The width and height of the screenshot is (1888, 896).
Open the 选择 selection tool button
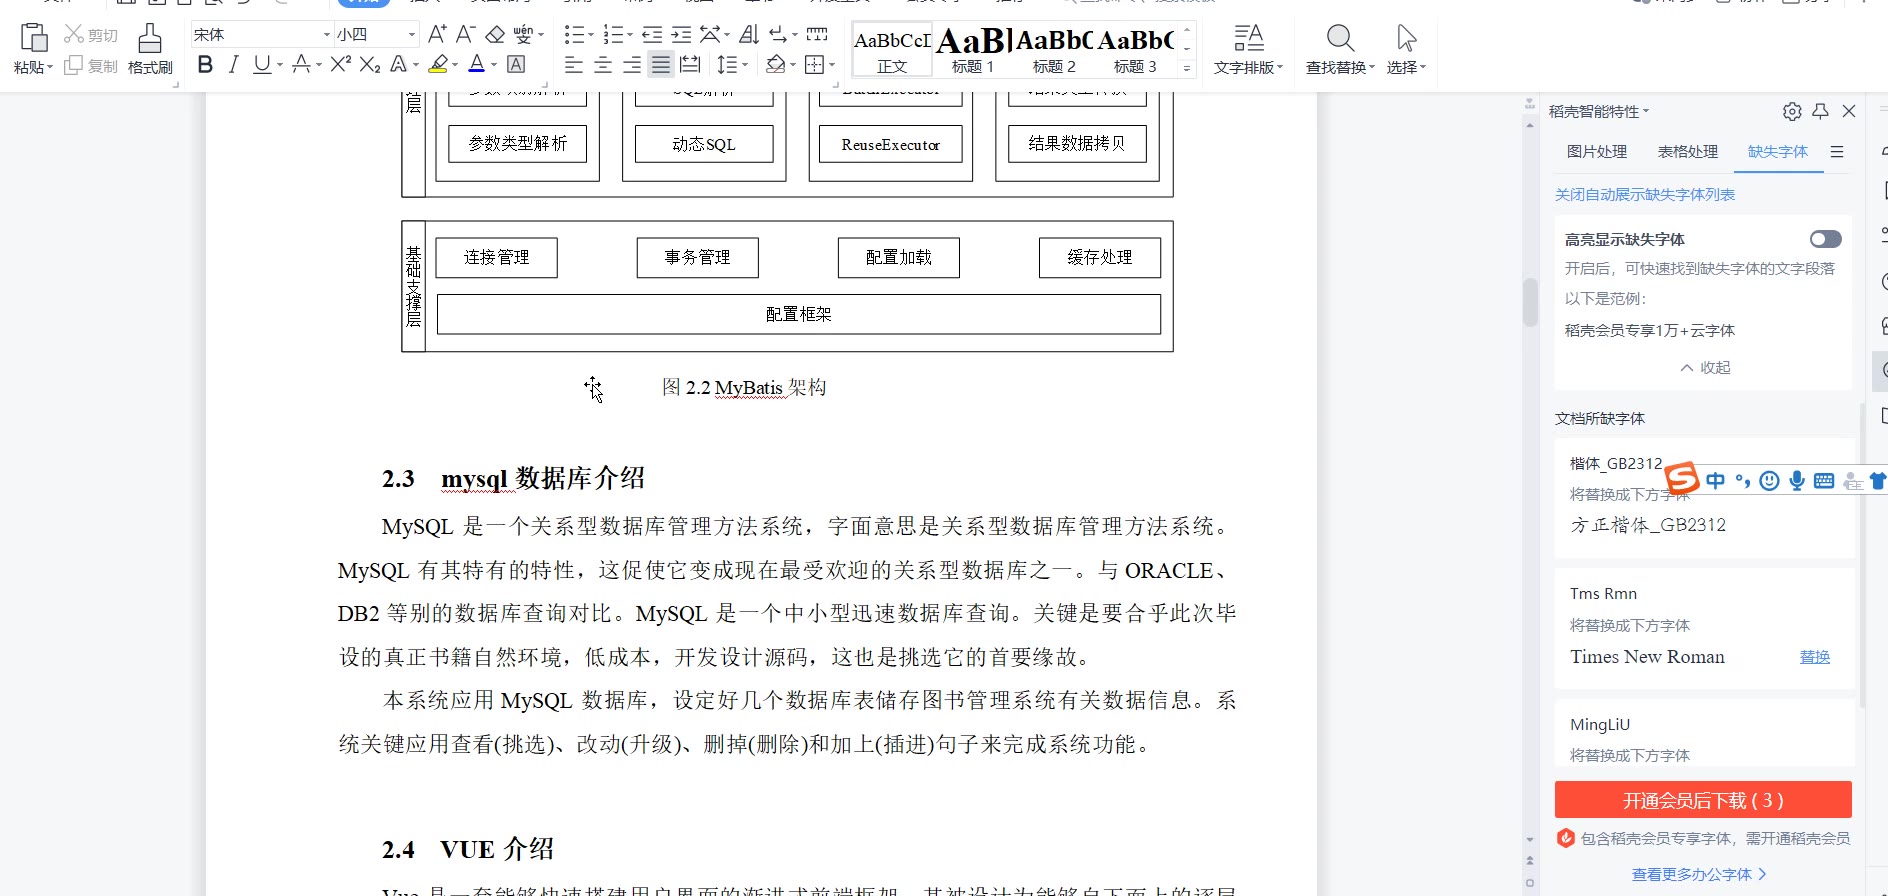(1406, 49)
